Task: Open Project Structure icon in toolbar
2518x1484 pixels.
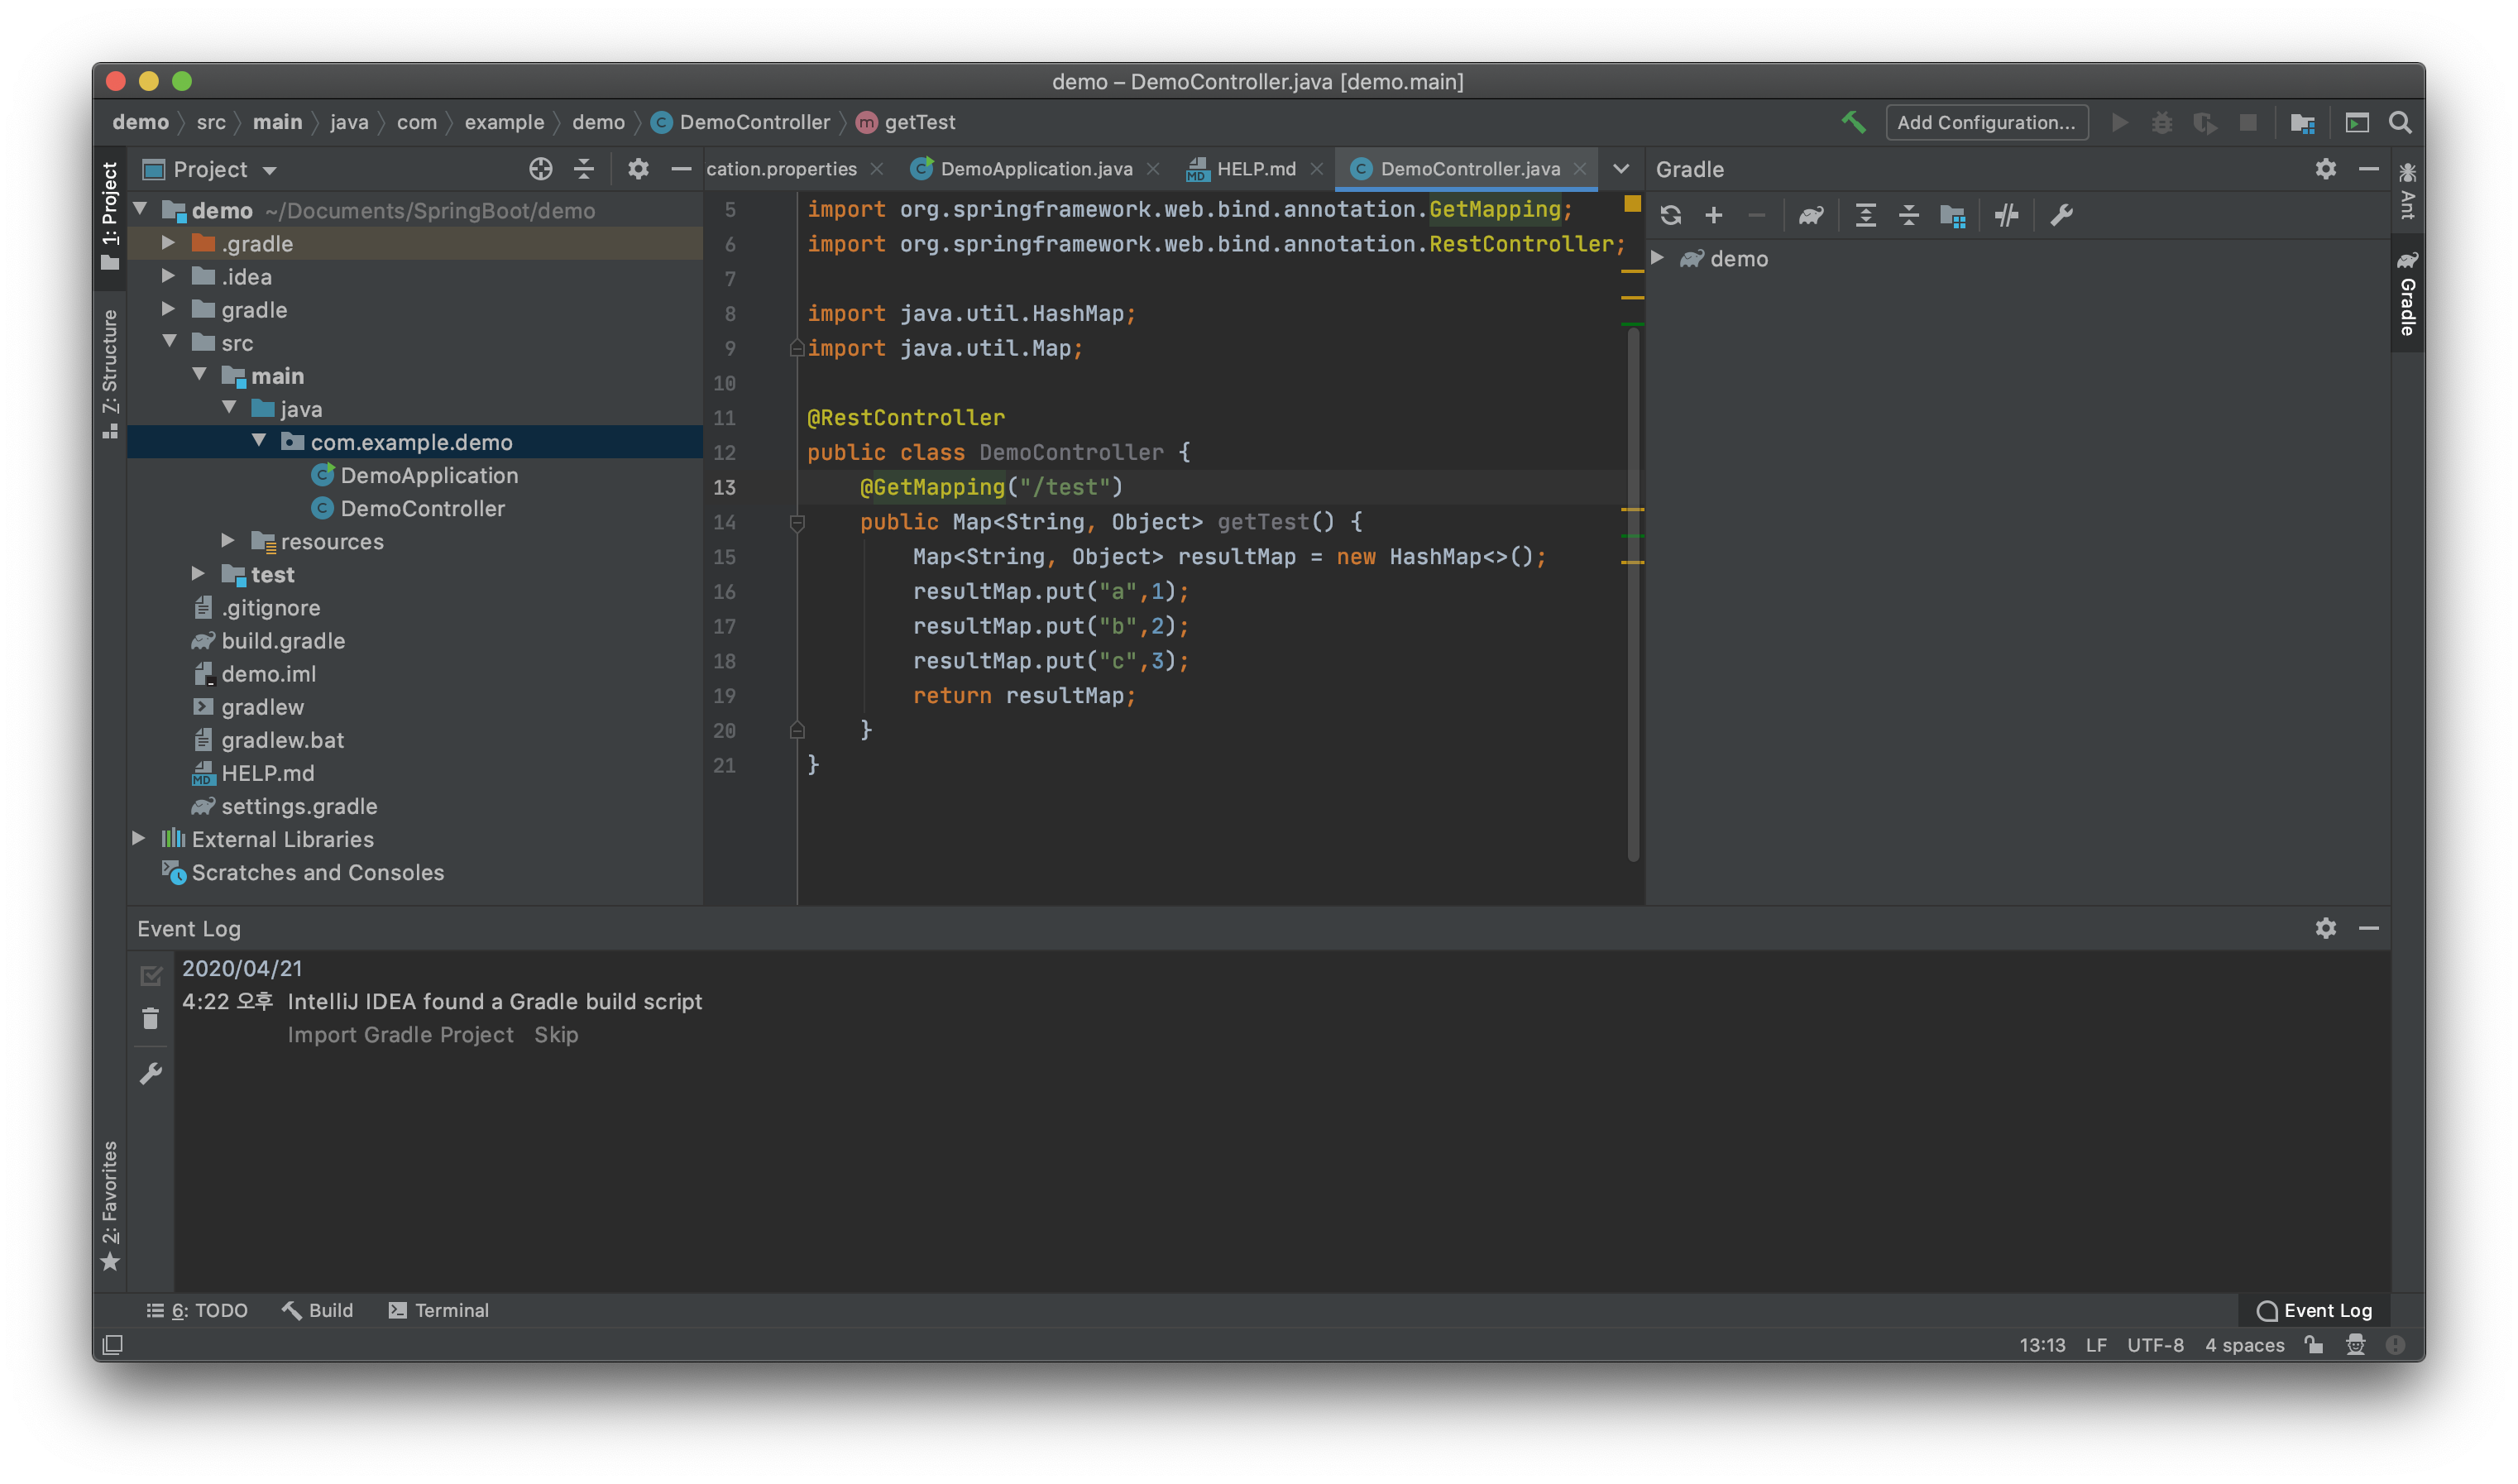Action: pos(2302,122)
